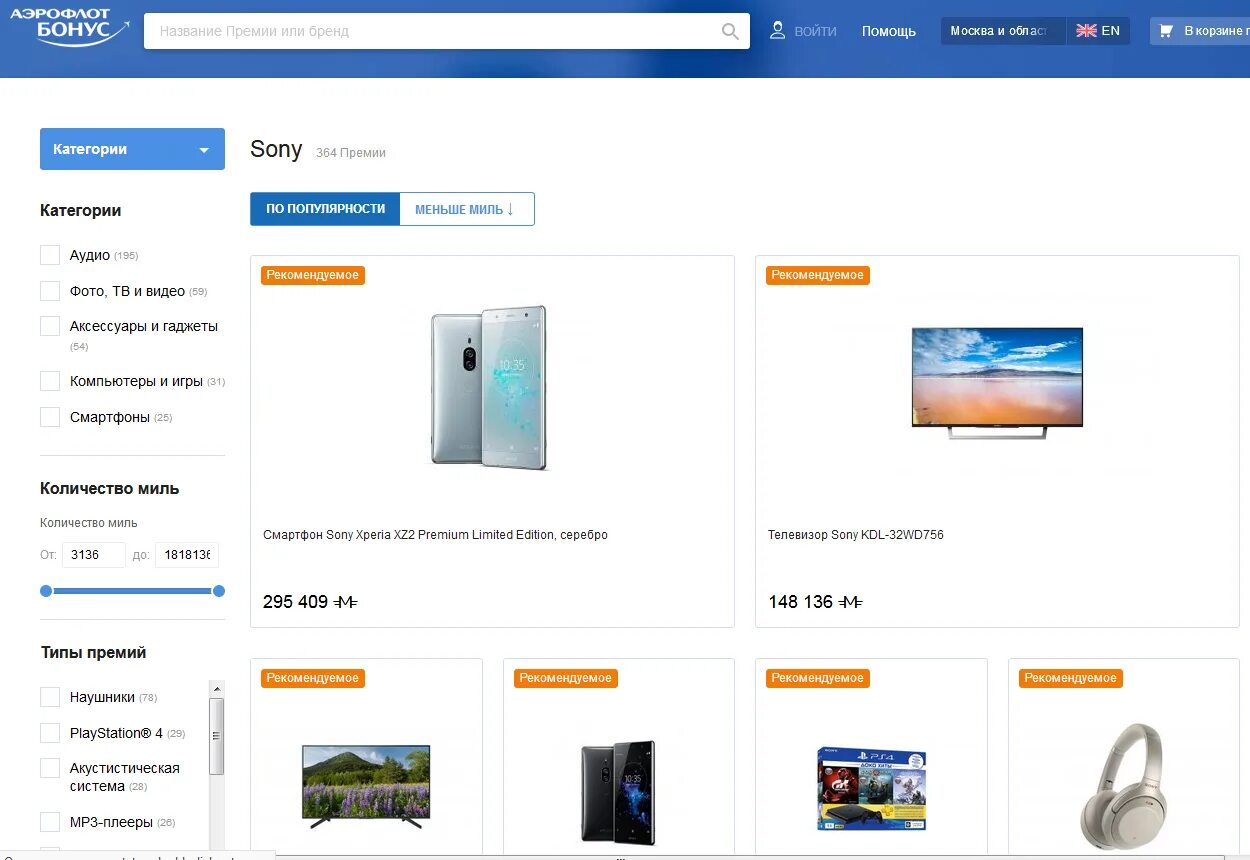1250x860 pixels.
Task: Click the miles range slider track
Action: 132,591
